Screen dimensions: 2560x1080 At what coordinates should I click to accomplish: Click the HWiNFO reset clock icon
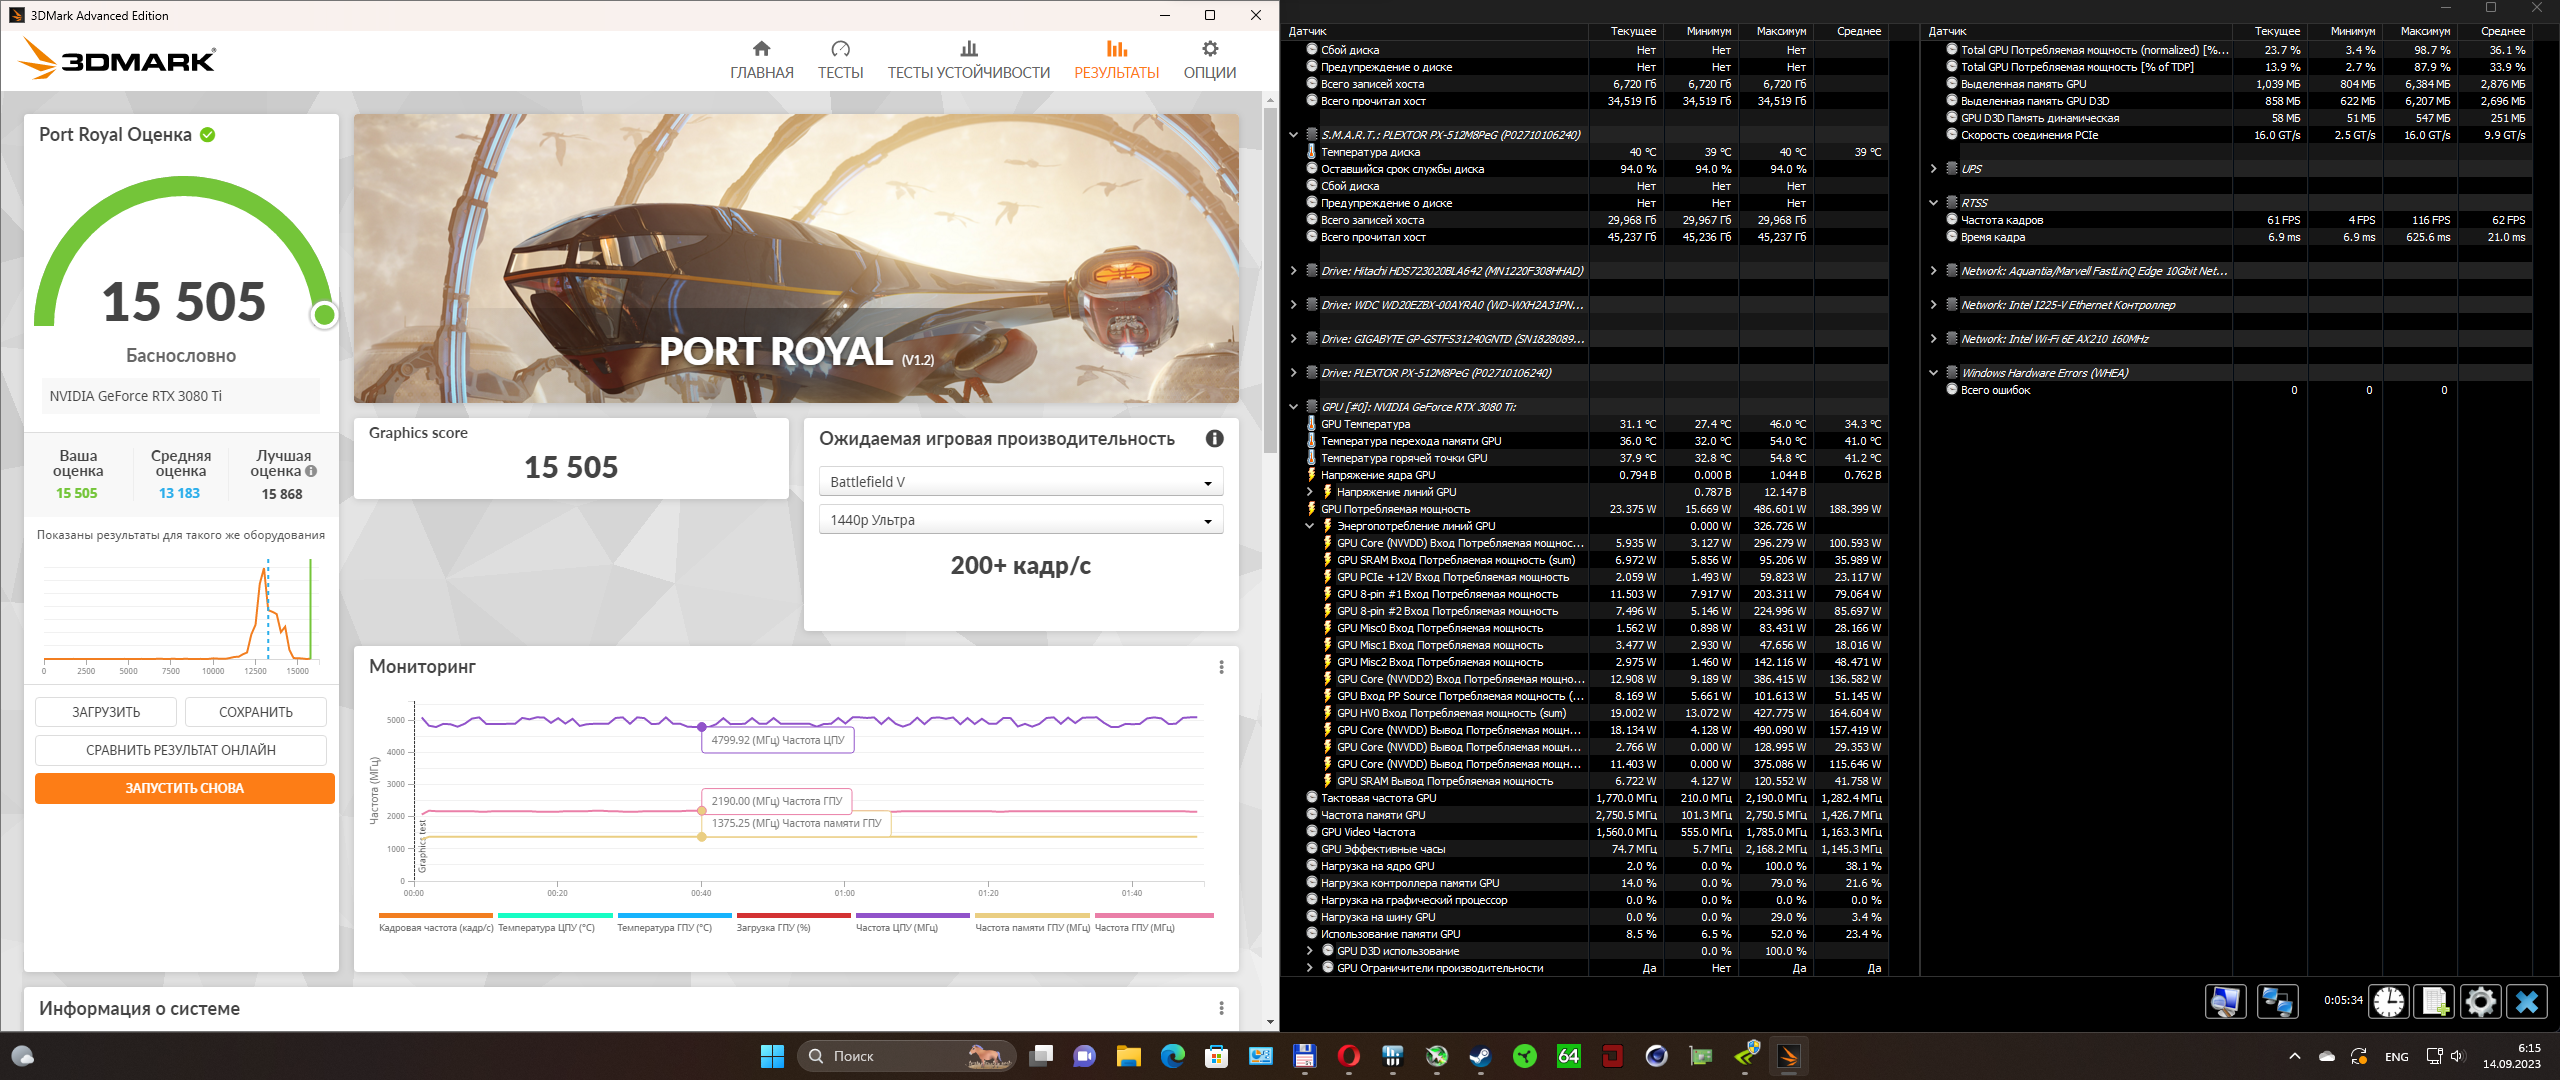tap(2389, 1001)
